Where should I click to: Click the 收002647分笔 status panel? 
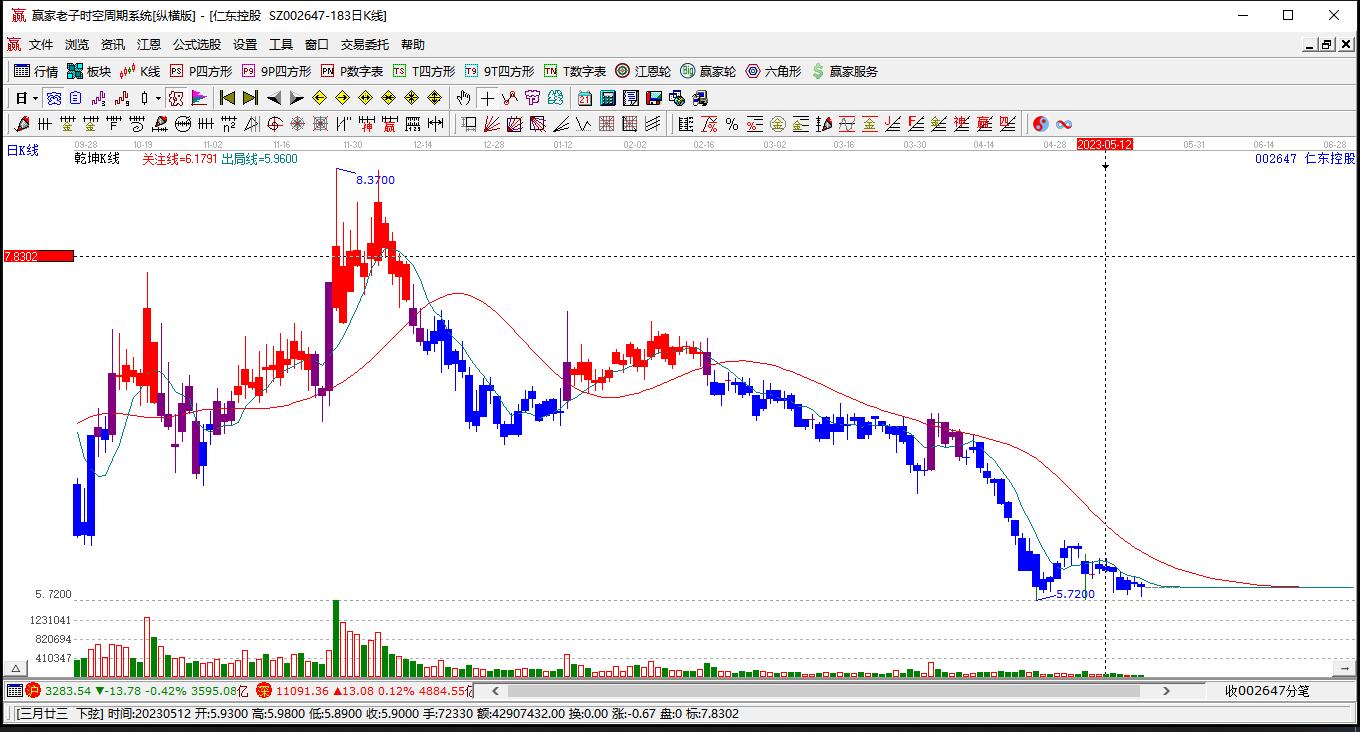coord(1267,691)
